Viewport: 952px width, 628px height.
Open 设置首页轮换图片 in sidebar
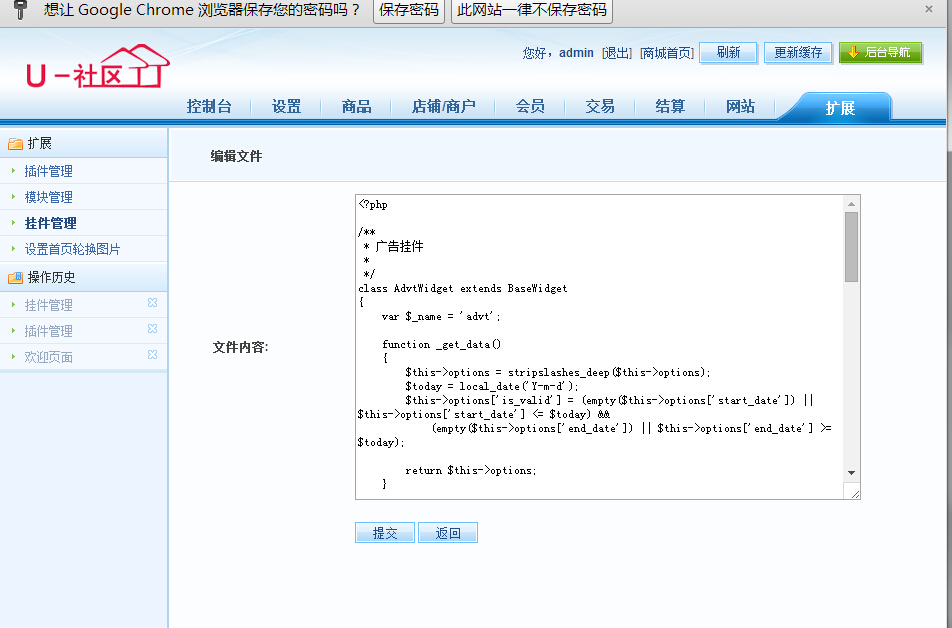tap(72, 249)
